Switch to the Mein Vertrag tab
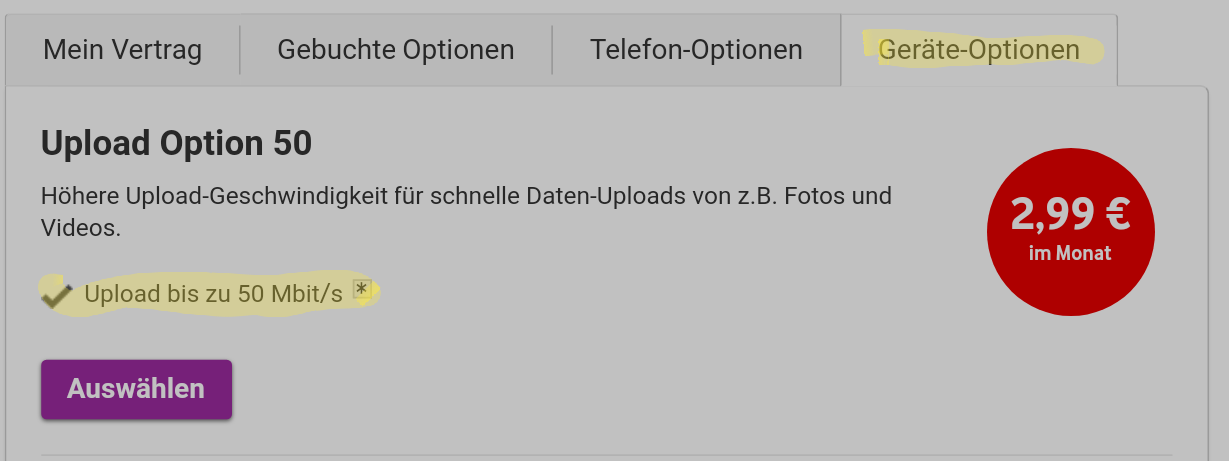 [122, 49]
